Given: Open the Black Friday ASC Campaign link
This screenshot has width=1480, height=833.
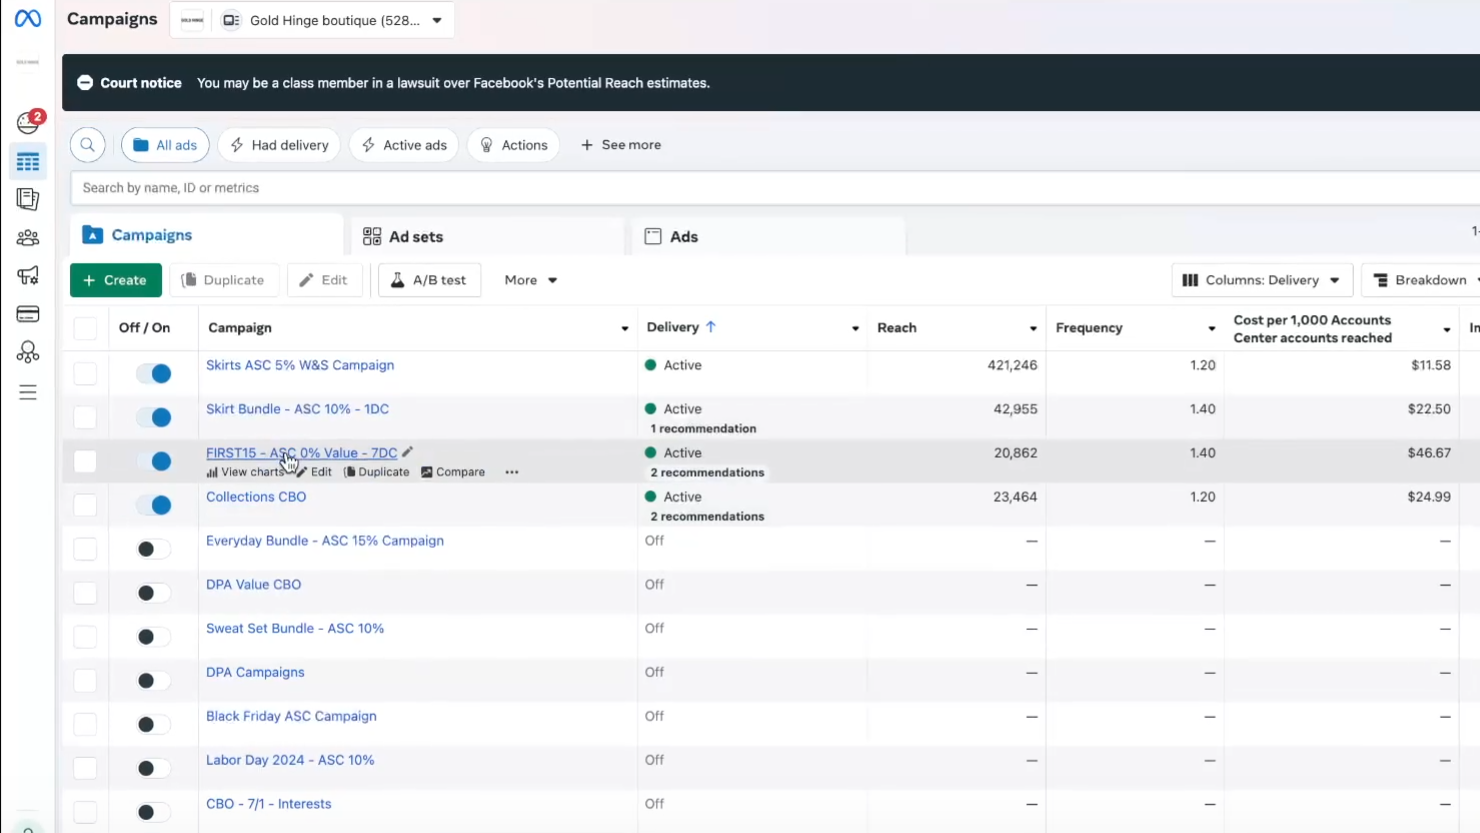Looking at the screenshot, I should click(x=291, y=716).
